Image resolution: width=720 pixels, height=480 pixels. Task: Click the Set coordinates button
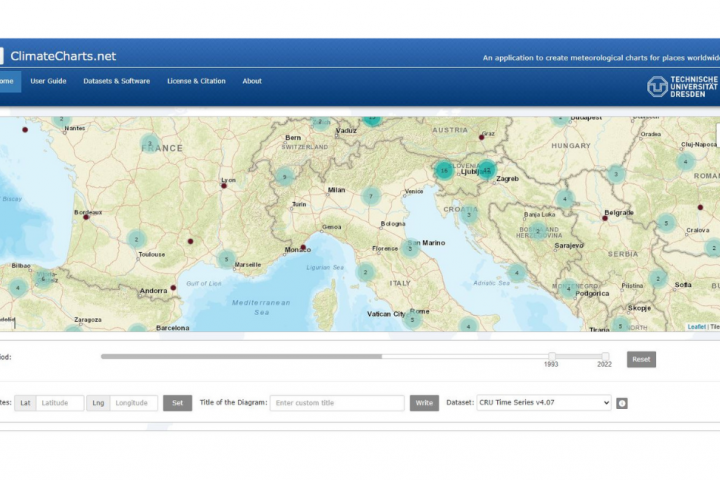pyautogui.click(x=177, y=403)
